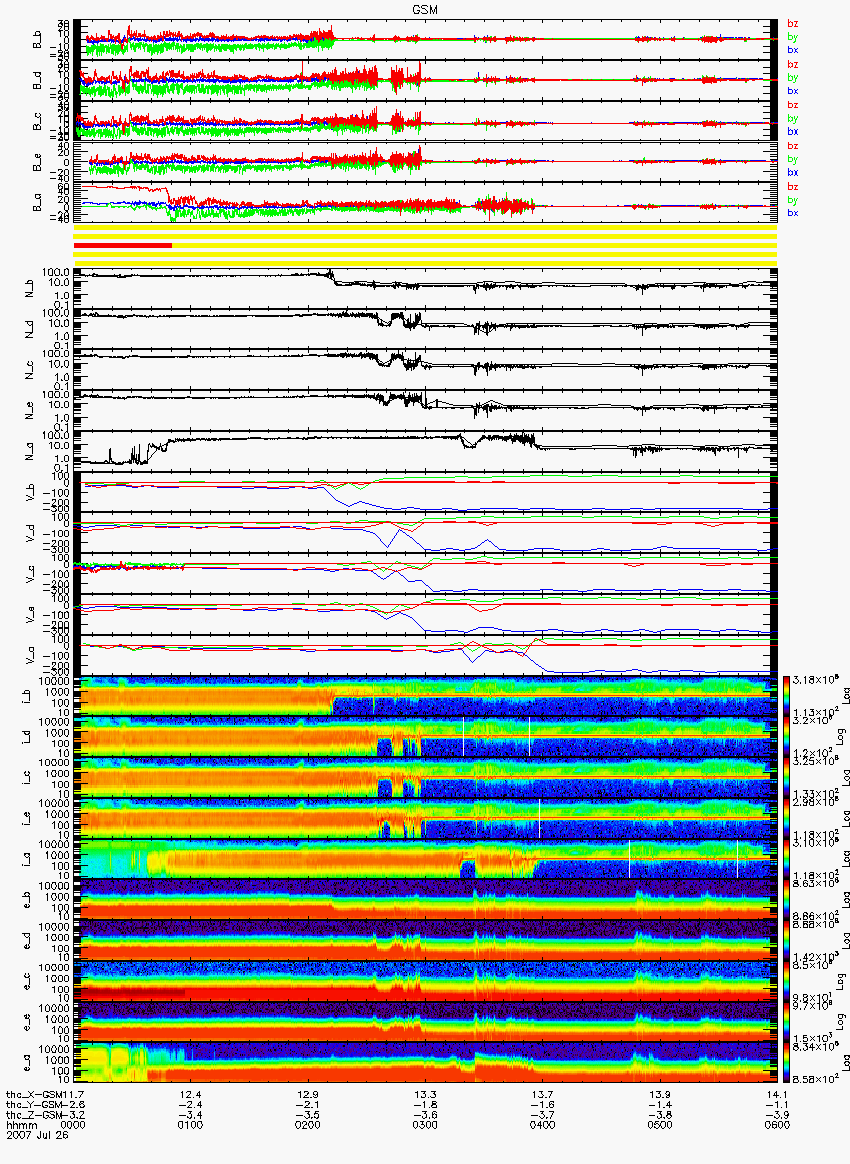Image resolution: width=850 pixels, height=1164 pixels.
Task: Click the e_b electron spectrogram label
Action: pos(25,900)
